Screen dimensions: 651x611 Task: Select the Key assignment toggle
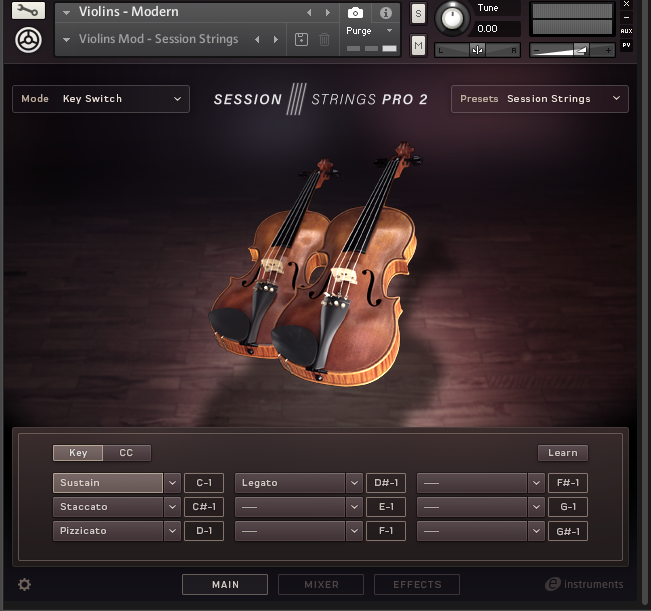(78, 452)
